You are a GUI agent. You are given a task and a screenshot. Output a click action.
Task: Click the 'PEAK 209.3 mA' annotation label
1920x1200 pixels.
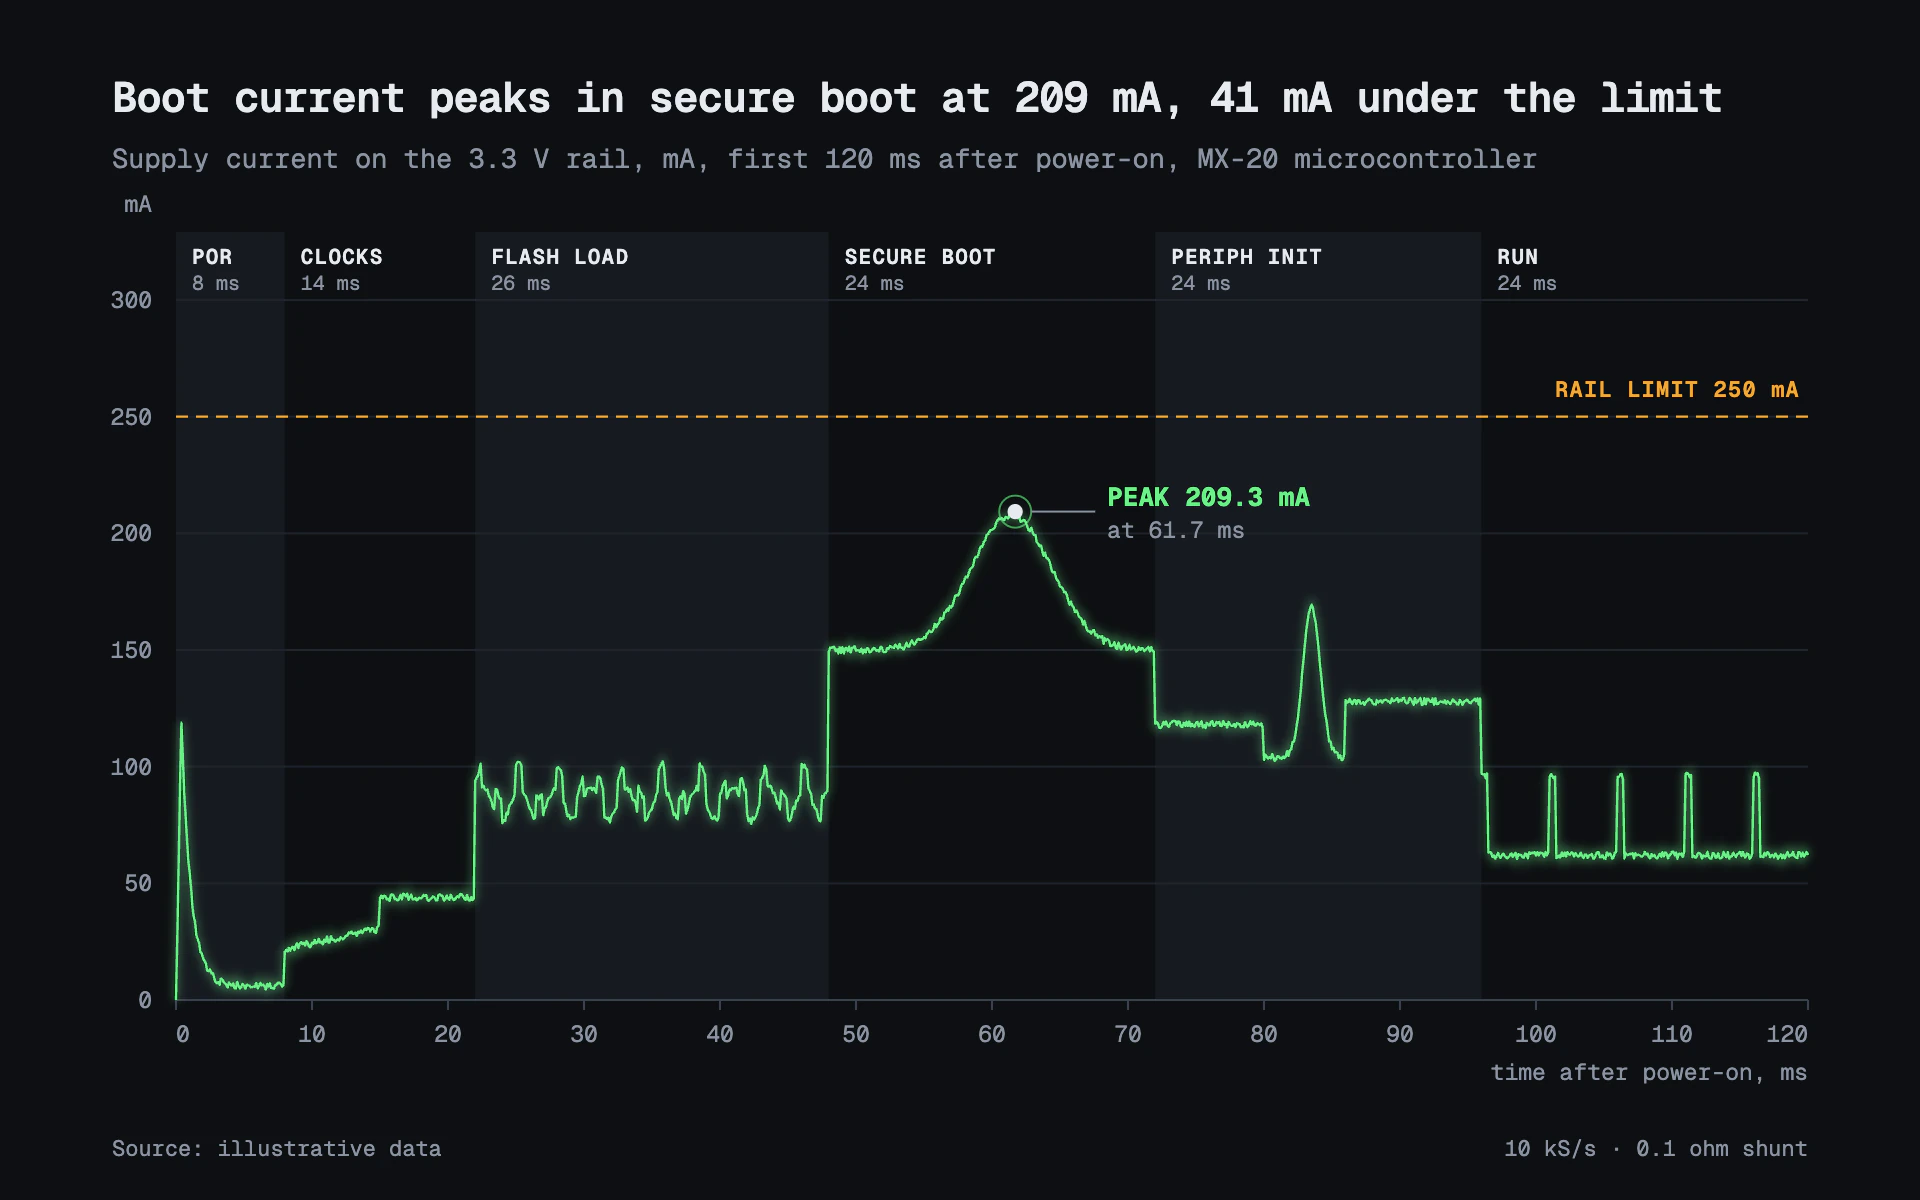coord(1208,497)
